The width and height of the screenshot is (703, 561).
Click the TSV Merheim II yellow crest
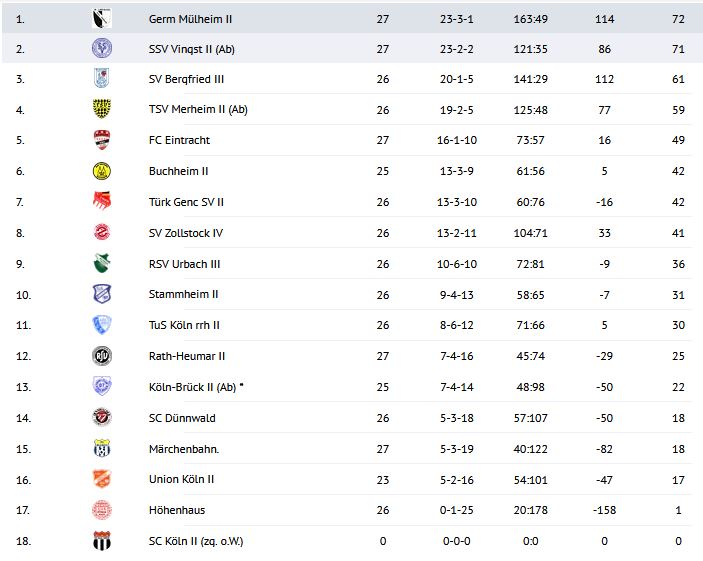(x=101, y=109)
